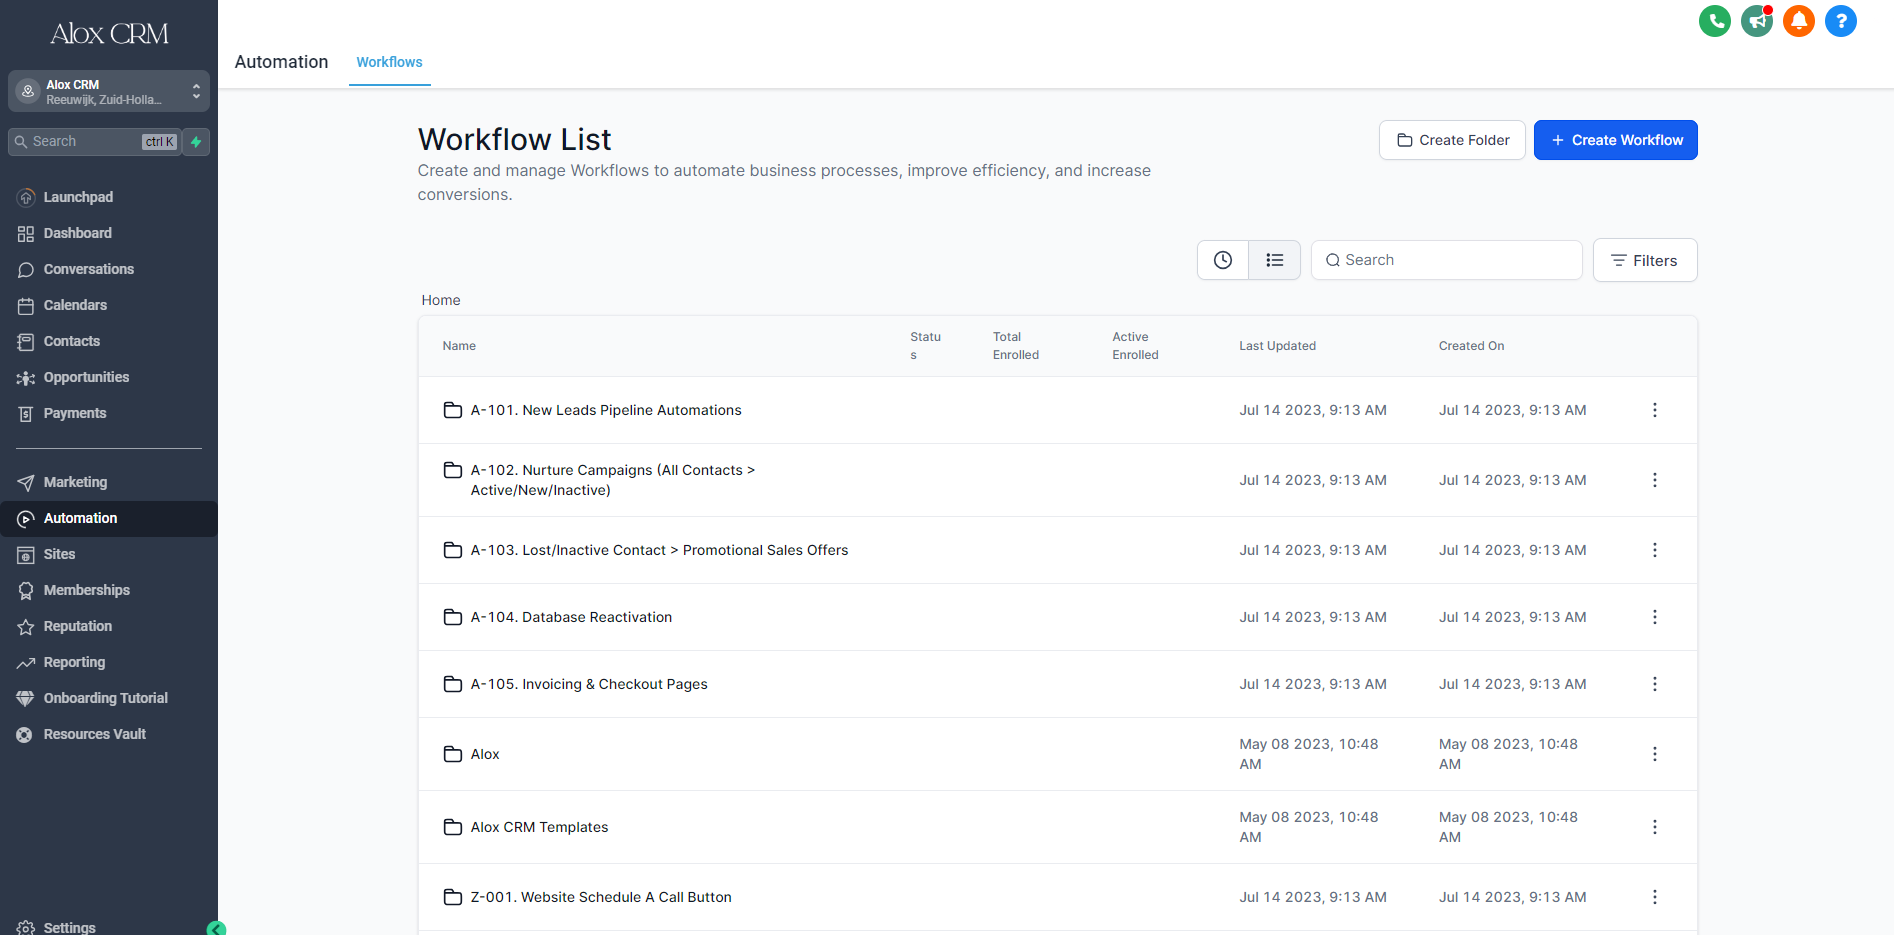Check announcements via the megaphone icon
The width and height of the screenshot is (1894, 935).
coord(1756,20)
